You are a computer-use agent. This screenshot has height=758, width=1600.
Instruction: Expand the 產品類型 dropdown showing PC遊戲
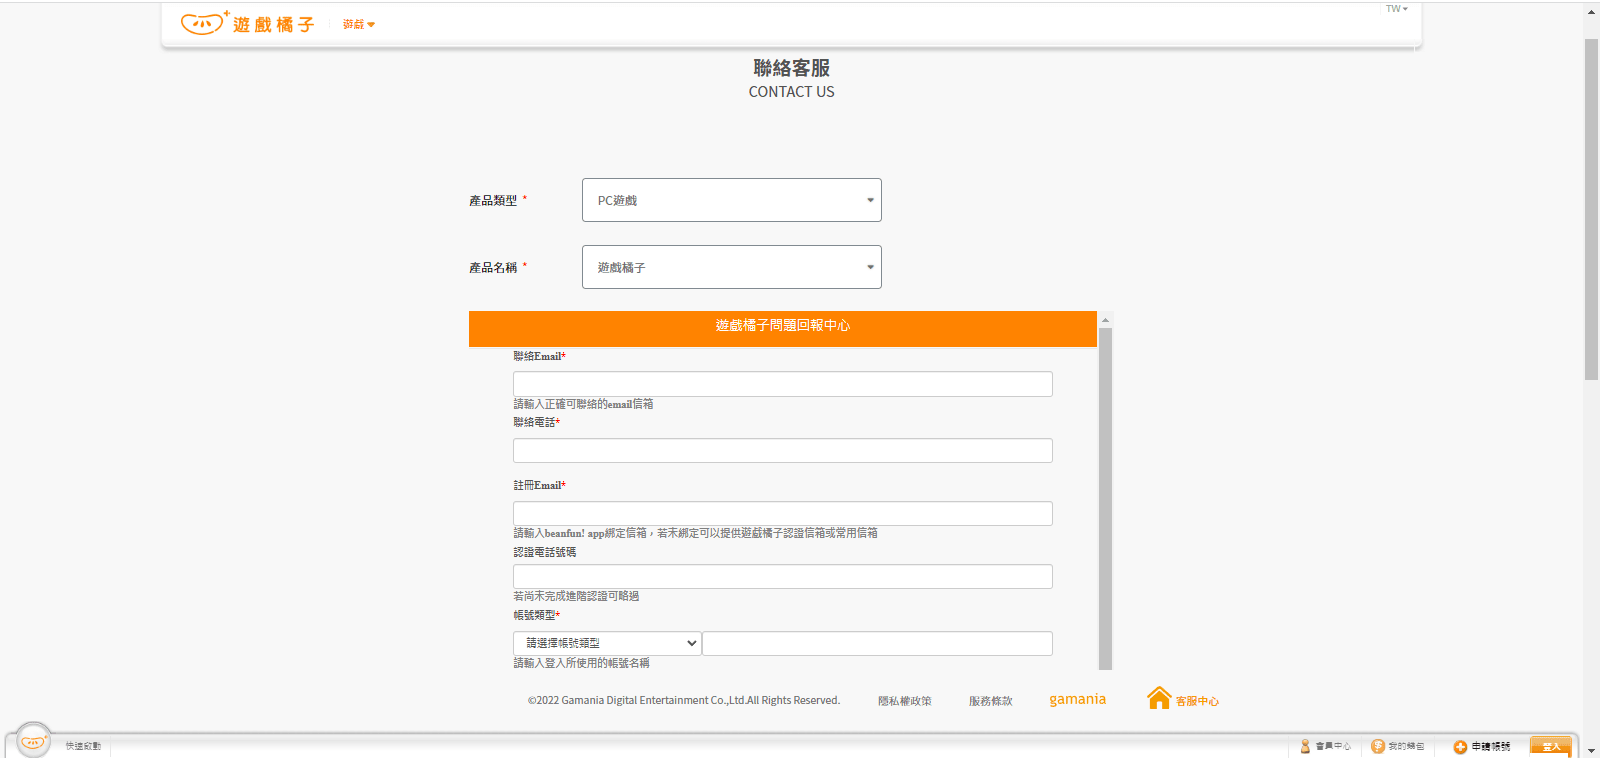click(731, 200)
